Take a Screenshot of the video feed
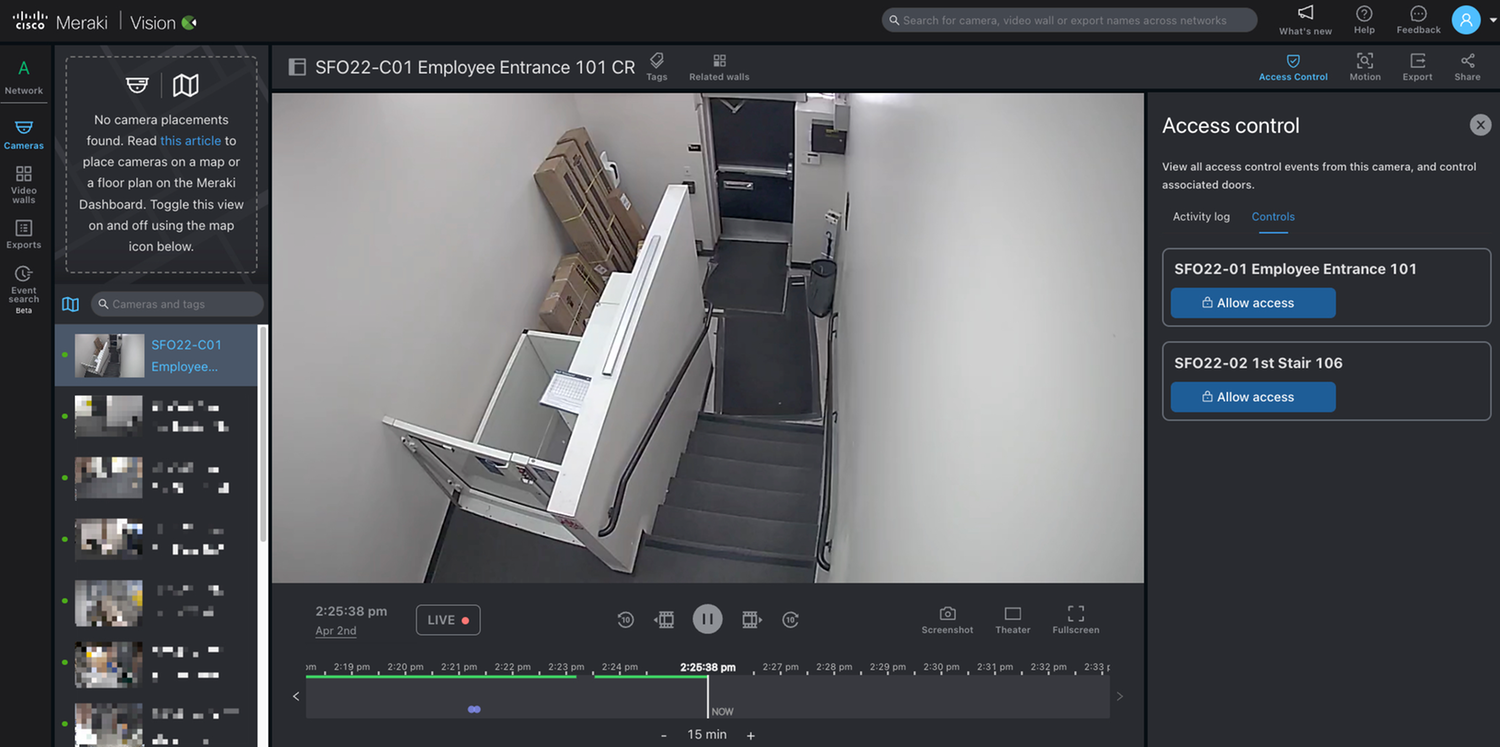Screen dimensions: 1500x747 (947, 618)
